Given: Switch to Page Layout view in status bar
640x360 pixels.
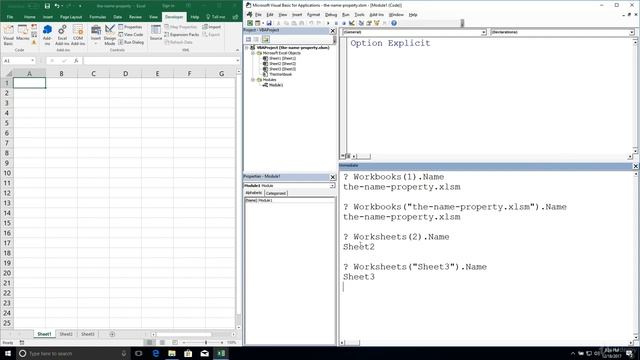Looking at the screenshot, I should (x=162, y=342).
